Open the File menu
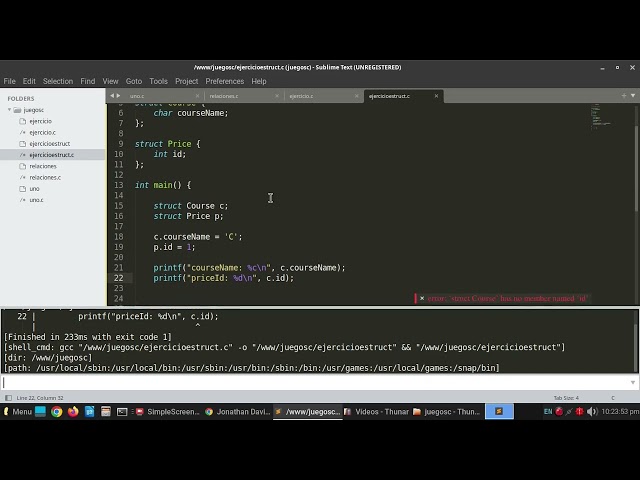Screen dimensions: 640x480 coord(9,81)
